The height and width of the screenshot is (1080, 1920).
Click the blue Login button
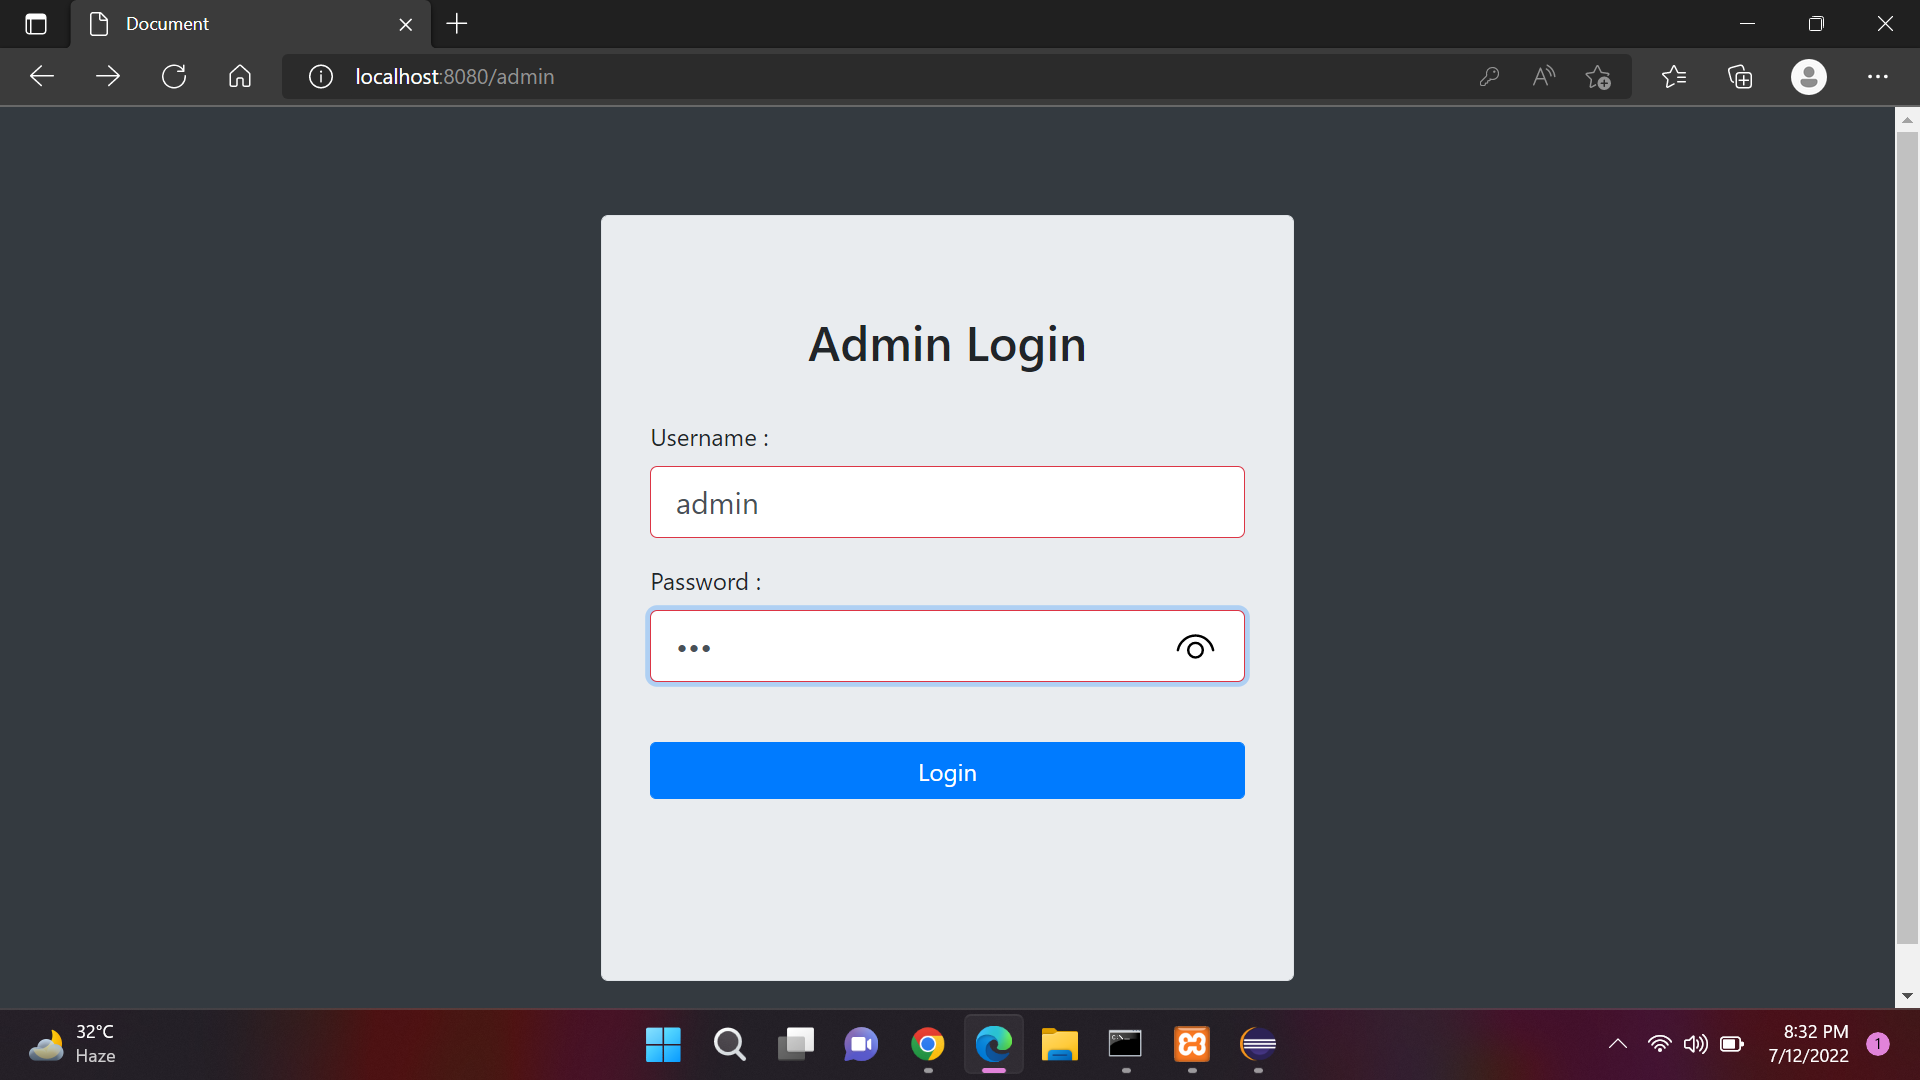[946, 771]
